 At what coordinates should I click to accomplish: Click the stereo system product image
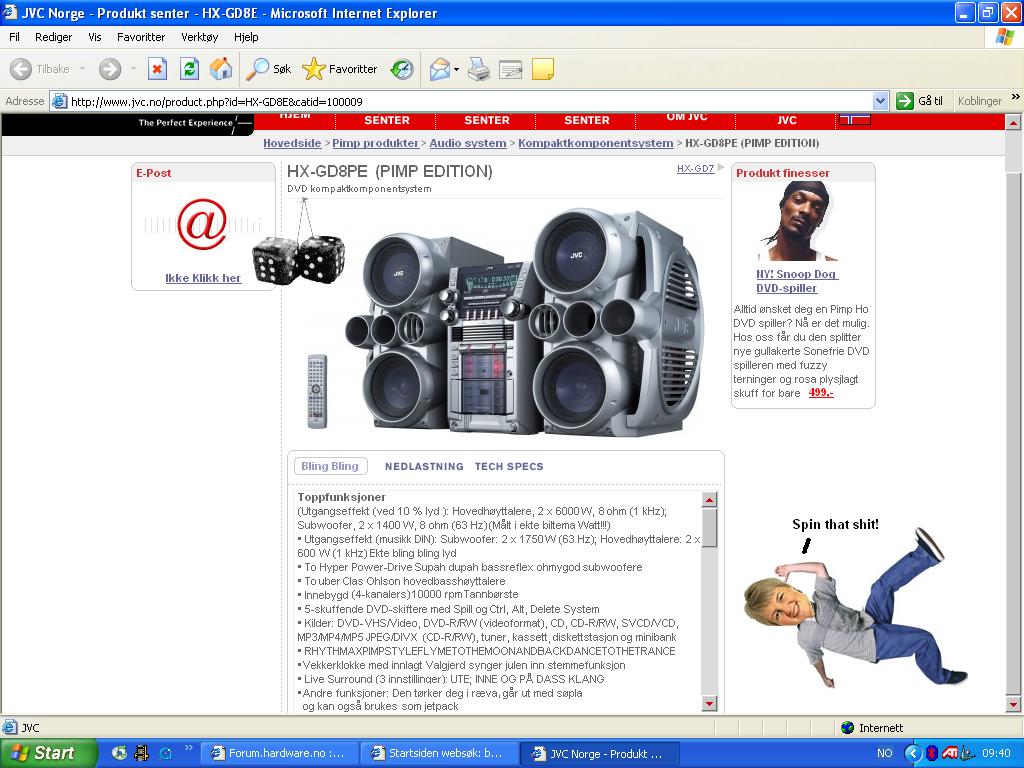[x=524, y=323]
